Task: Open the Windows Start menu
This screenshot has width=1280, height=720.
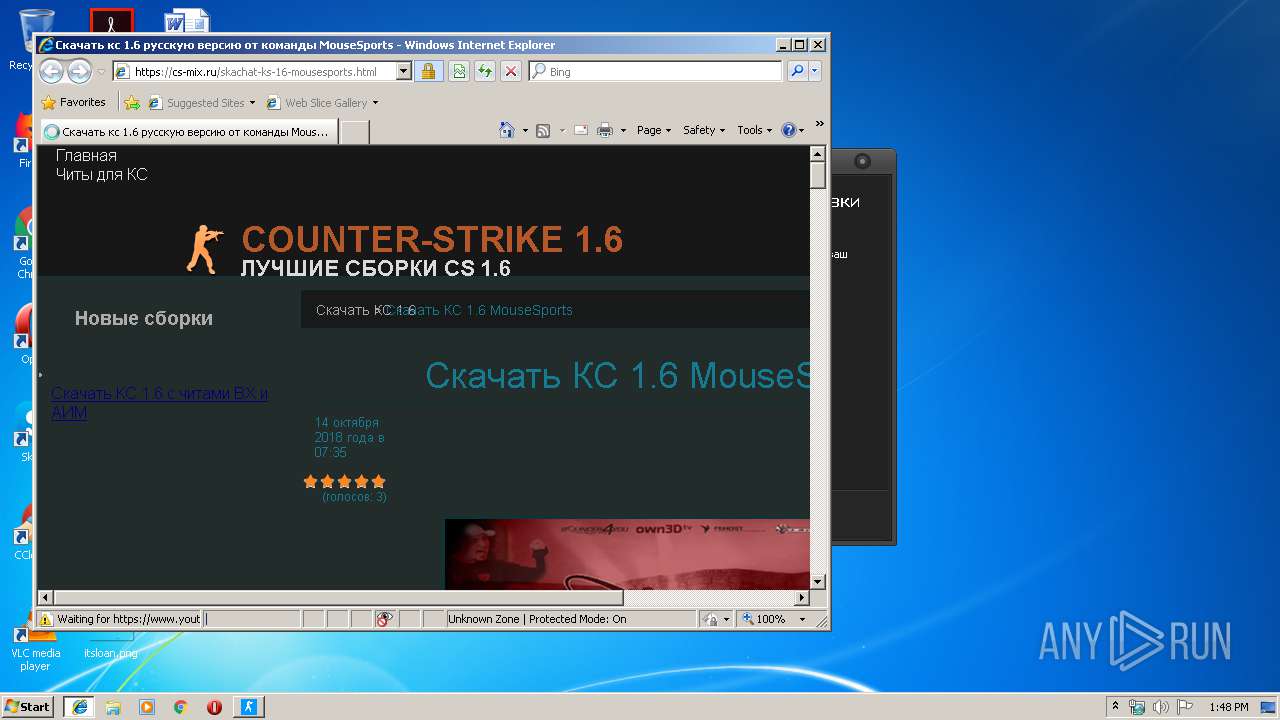Action: tap(27, 706)
